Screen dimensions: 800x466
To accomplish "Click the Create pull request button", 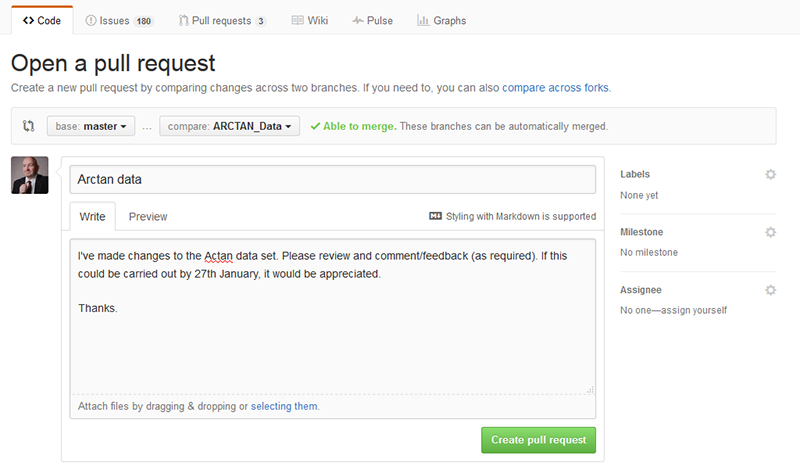I will coord(538,440).
